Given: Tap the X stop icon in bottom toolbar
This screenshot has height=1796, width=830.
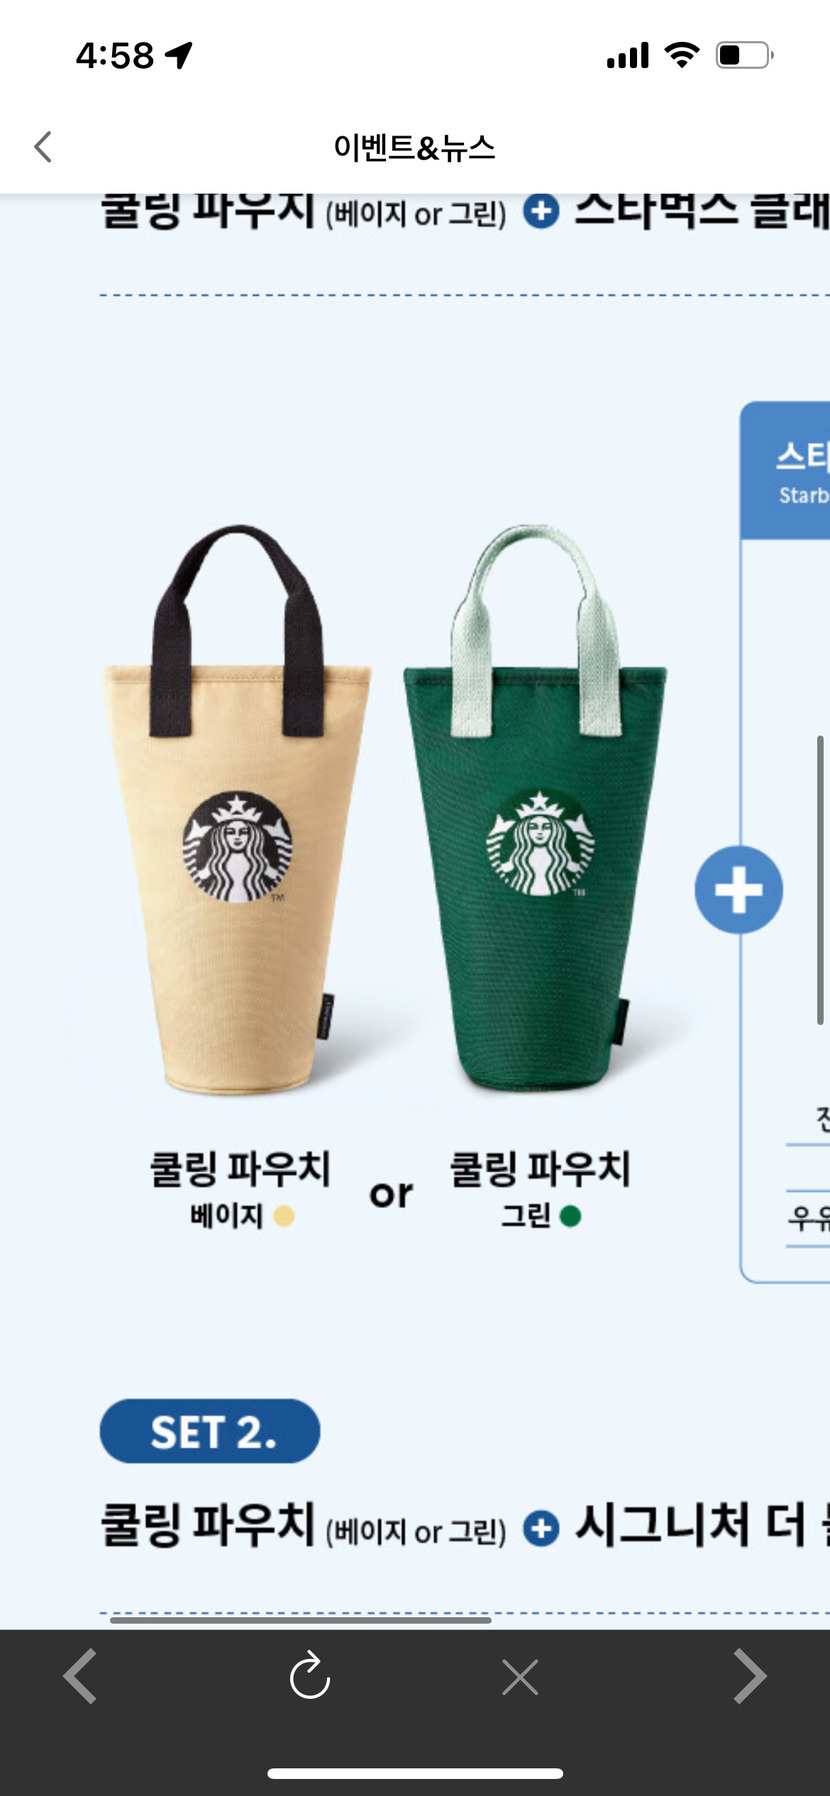Looking at the screenshot, I should point(520,1677).
